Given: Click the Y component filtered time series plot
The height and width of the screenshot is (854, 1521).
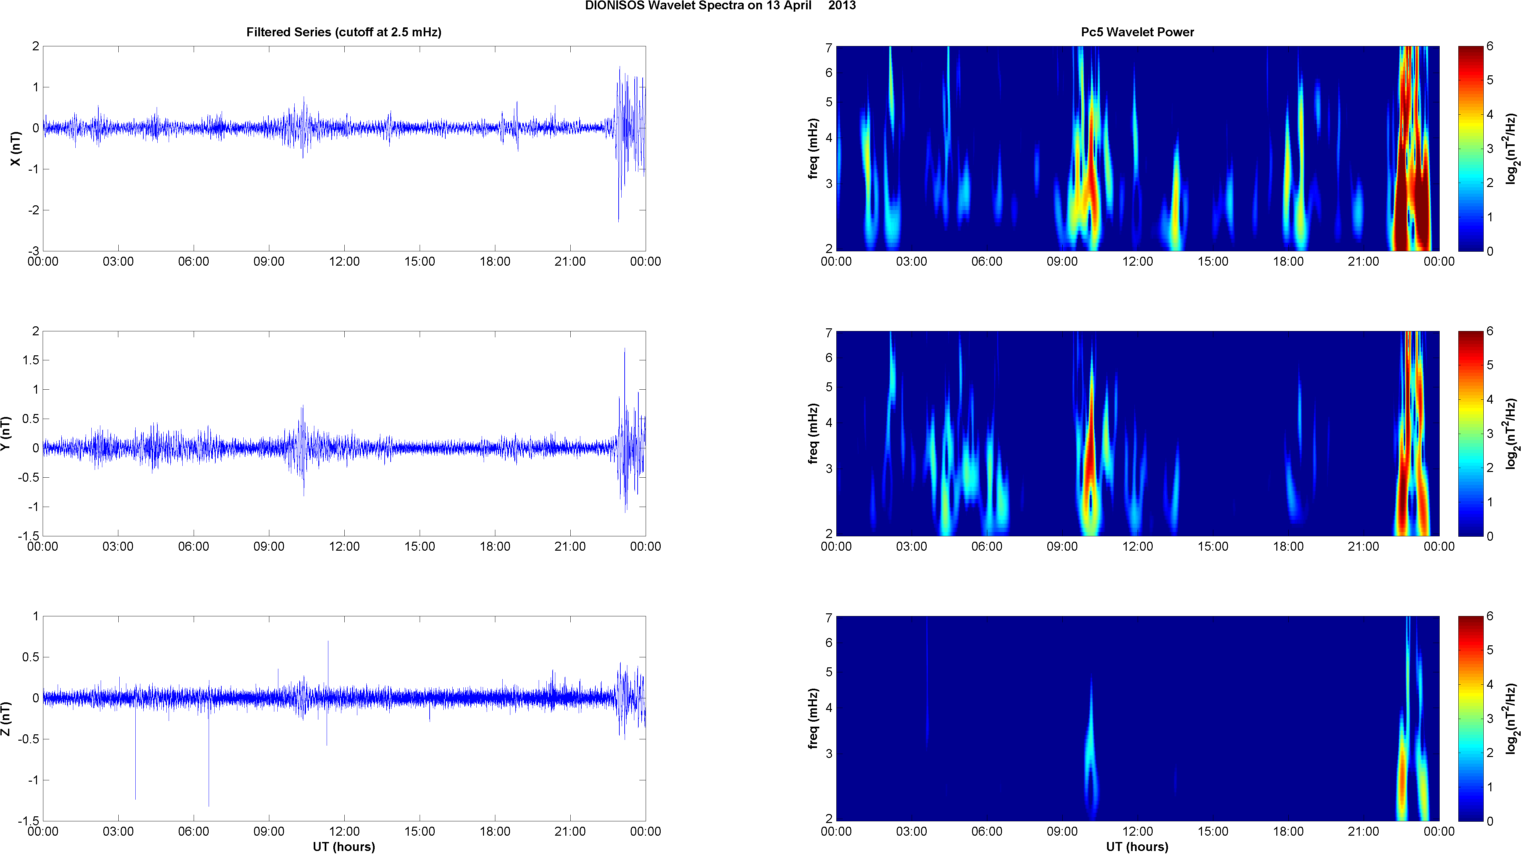Looking at the screenshot, I should coord(344,433).
